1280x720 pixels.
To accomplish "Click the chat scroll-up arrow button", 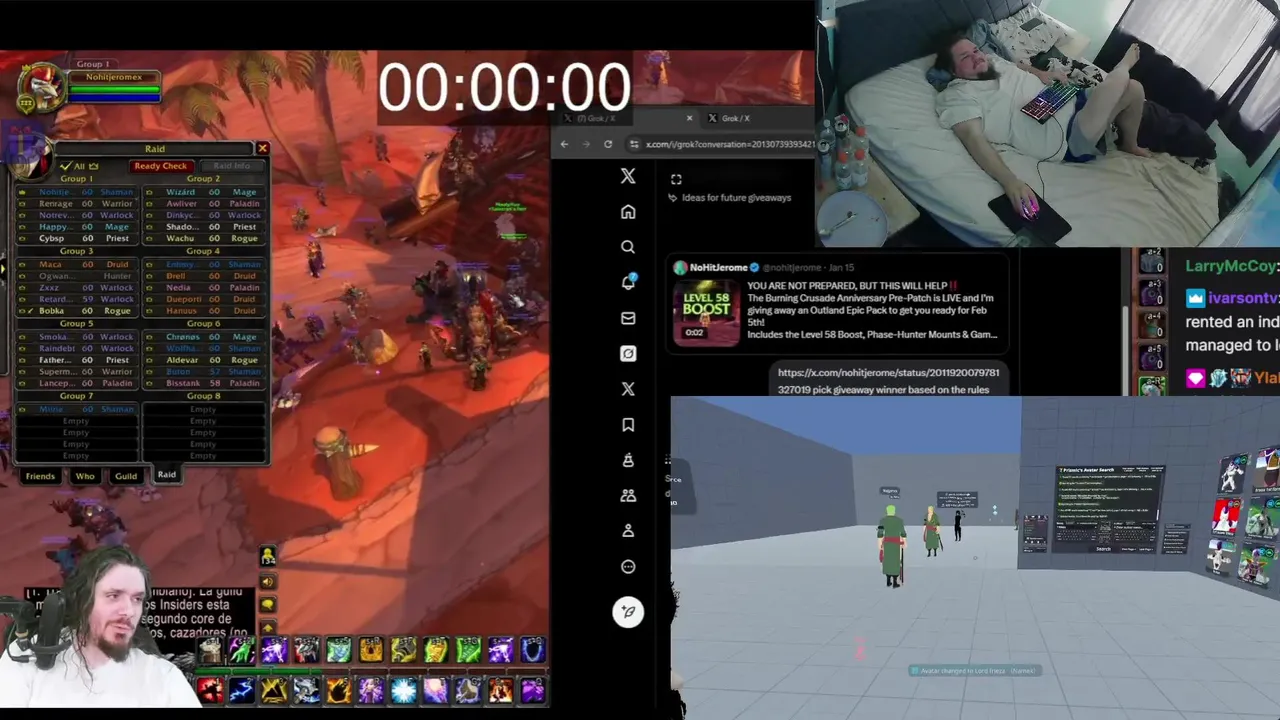I will click(x=268, y=628).
